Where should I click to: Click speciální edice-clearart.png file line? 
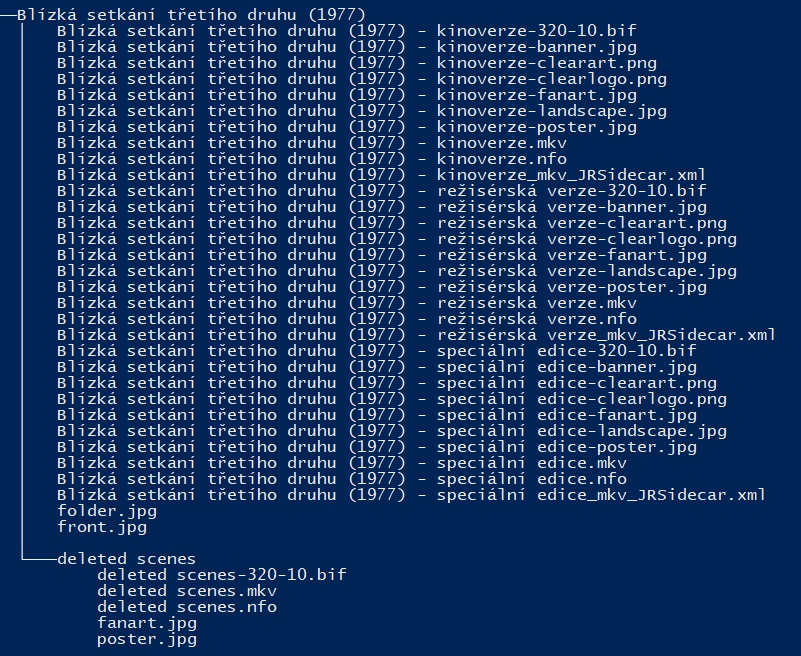tap(386, 383)
